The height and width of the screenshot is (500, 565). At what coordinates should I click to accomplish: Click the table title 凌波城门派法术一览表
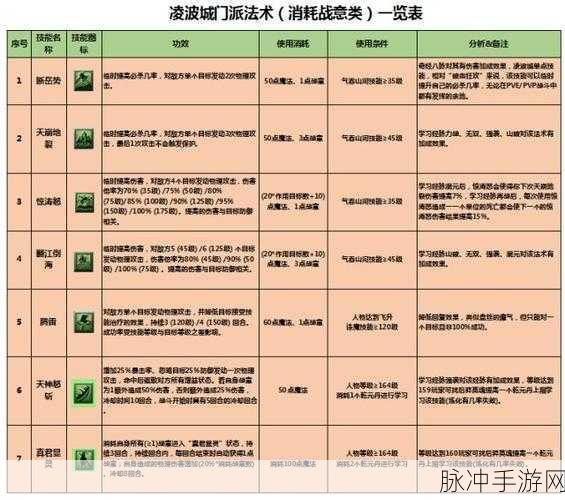(295, 14)
